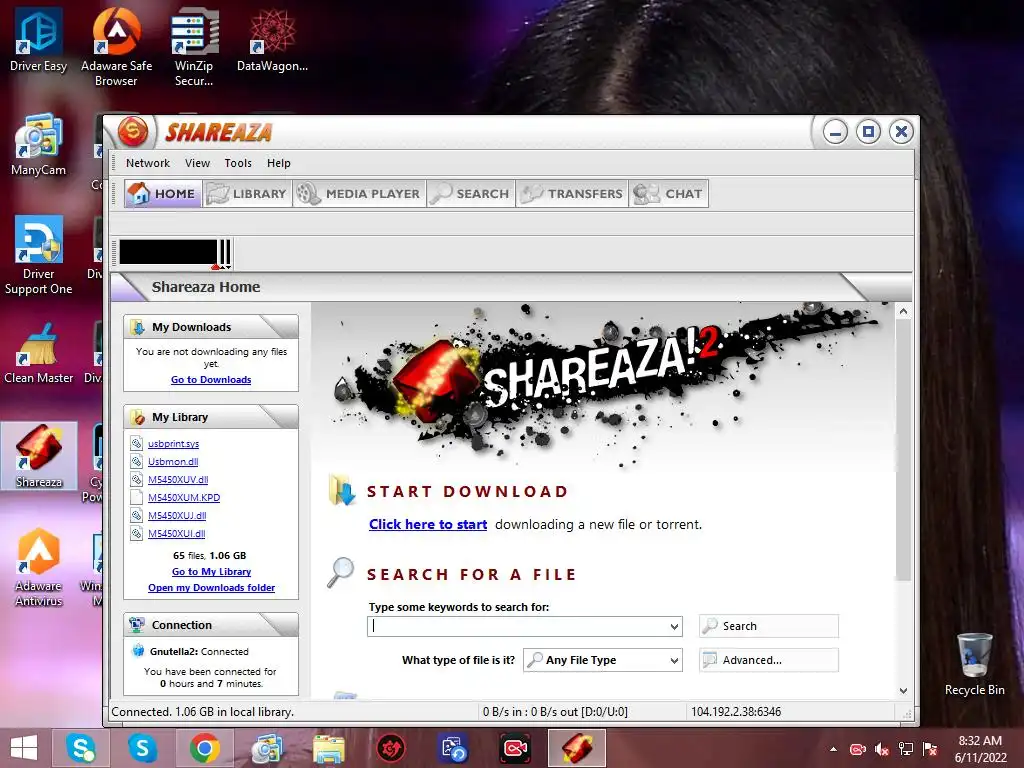Switch to Shareaza in the taskbar

[x=577, y=748]
